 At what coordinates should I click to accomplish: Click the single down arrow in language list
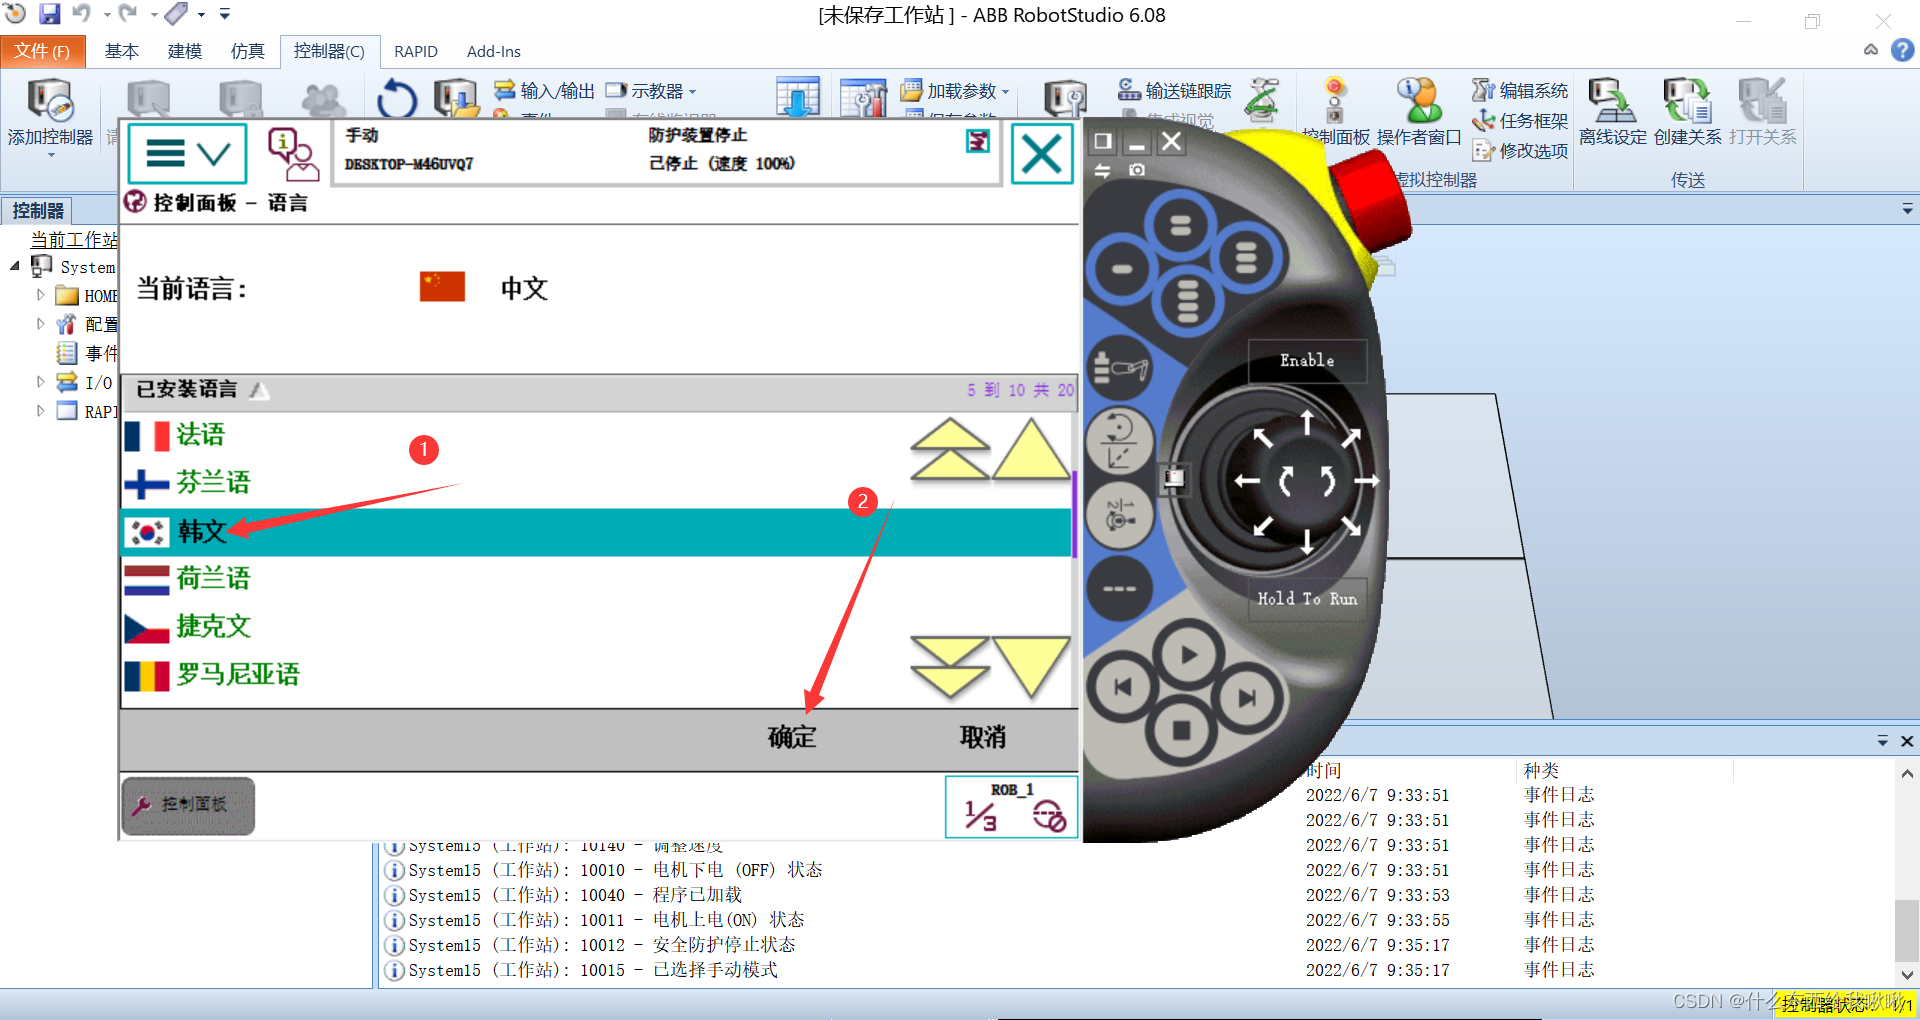[x=1032, y=667]
